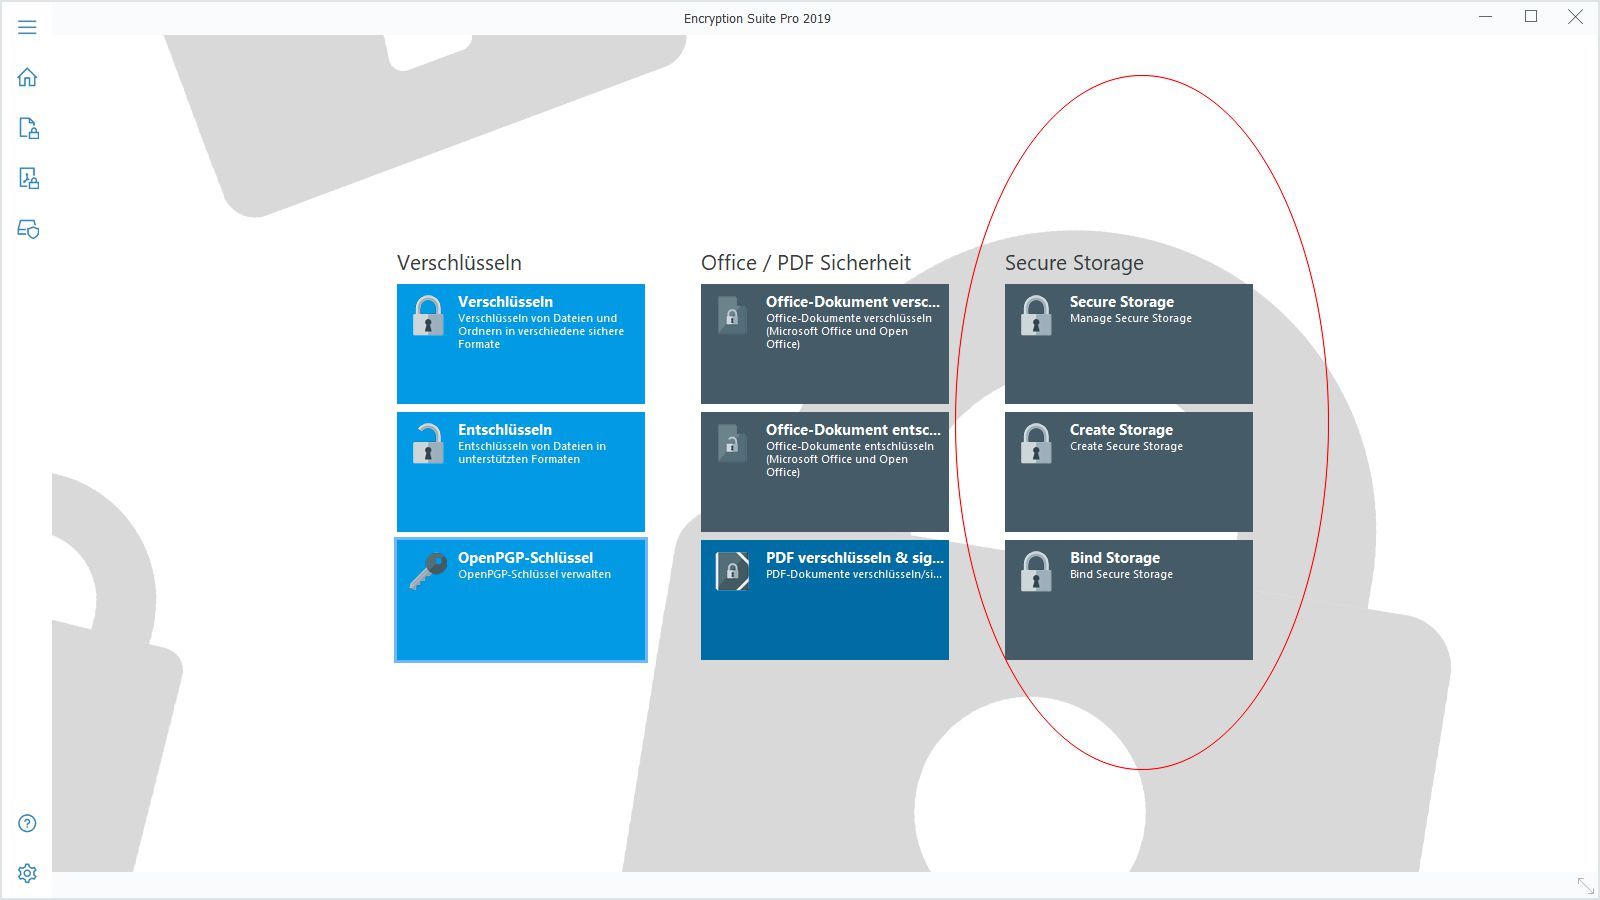The height and width of the screenshot is (900, 1600).
Task: Open the Office-Dokument versc... tile title
Action: click(853, 301)
